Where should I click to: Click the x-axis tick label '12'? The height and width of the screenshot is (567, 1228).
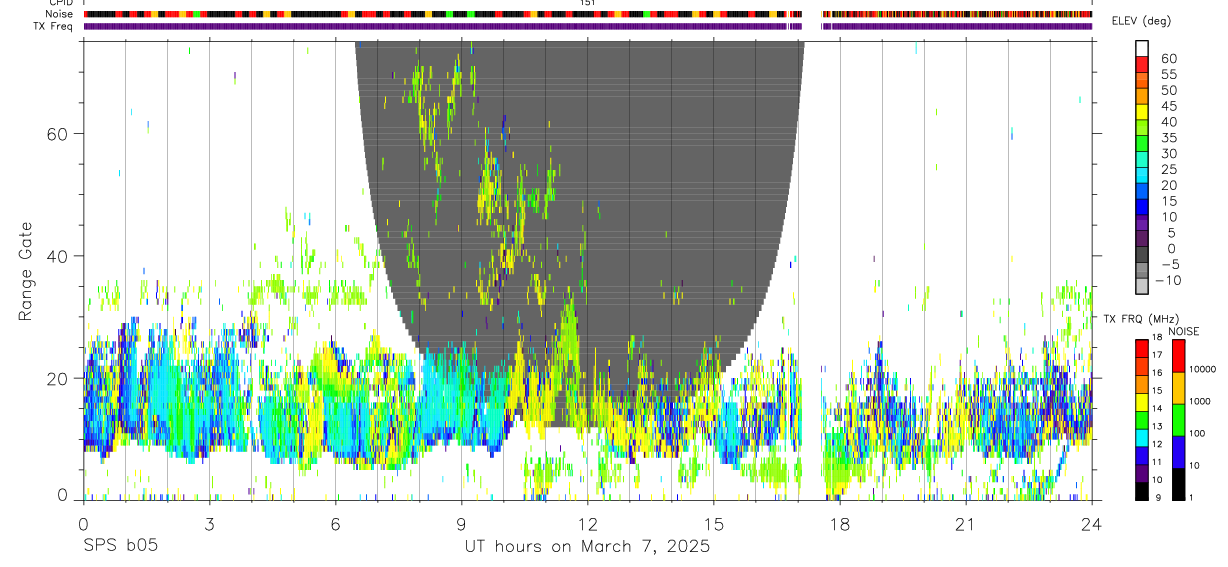click(x=587, y=524)
